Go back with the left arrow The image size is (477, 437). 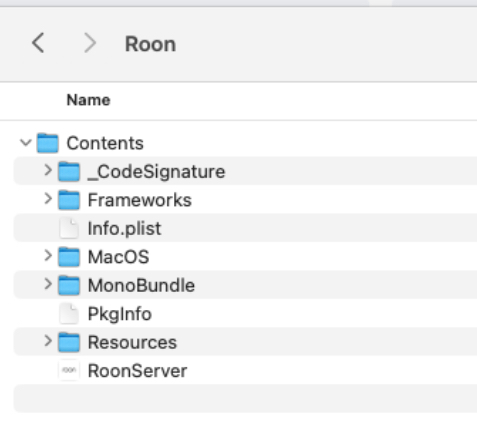38,43
